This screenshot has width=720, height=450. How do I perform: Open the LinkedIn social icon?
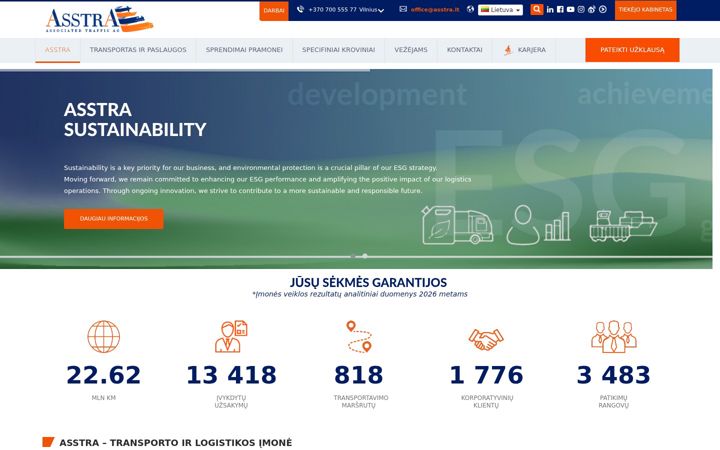(550, 9)
